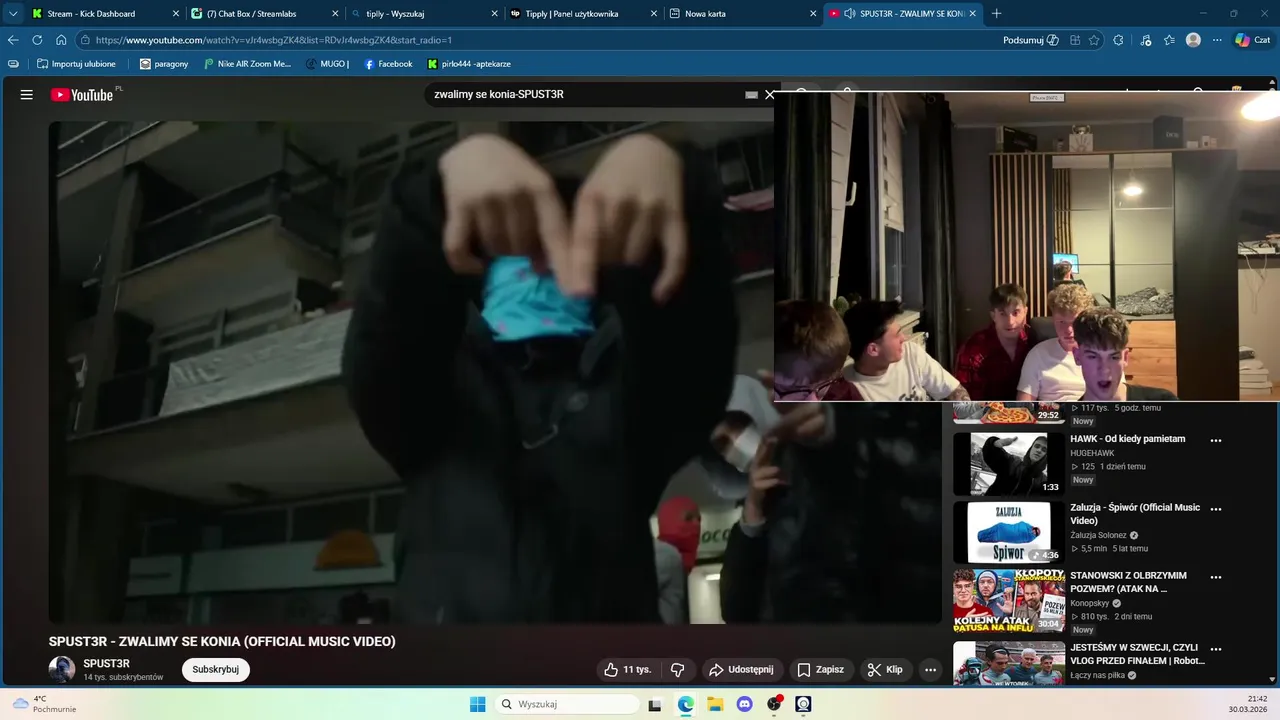Open the tab actions dropdown in Edge
1280x720 pixels.
click(13, 13)
